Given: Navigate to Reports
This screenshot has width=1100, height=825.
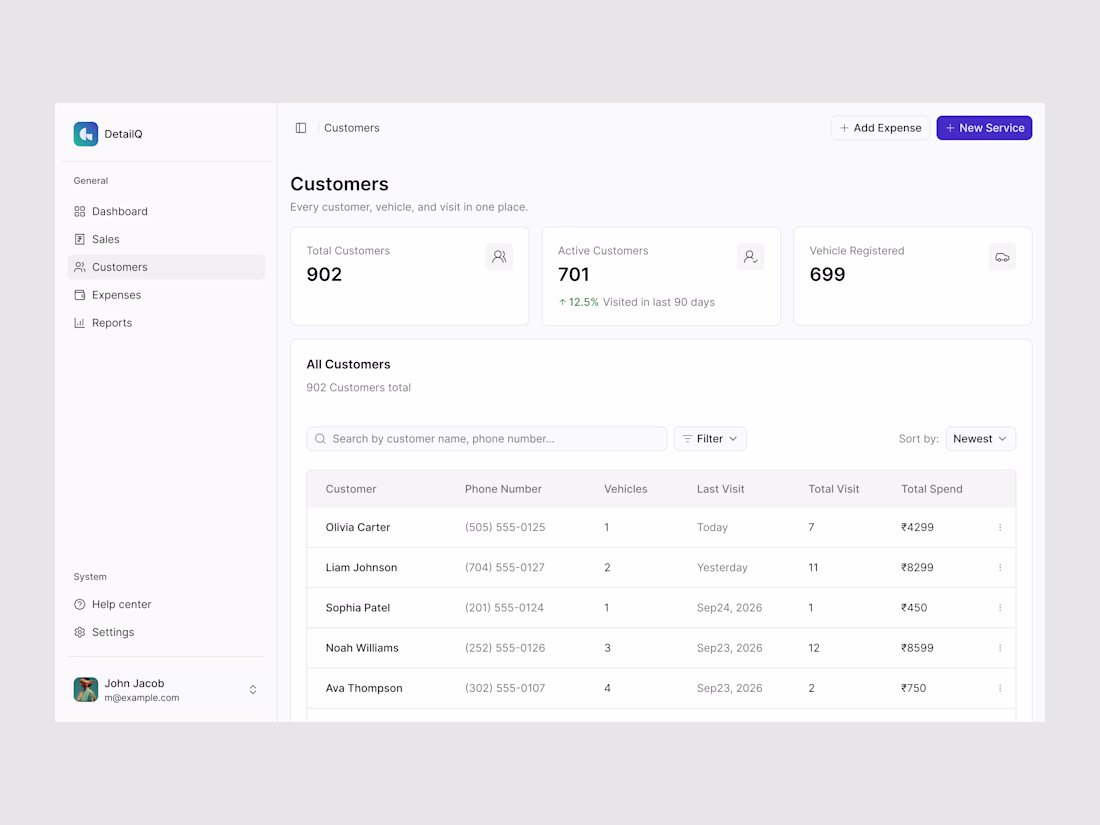Looking at the screenshot, I should pyautogui.click(x=166, y=323).
